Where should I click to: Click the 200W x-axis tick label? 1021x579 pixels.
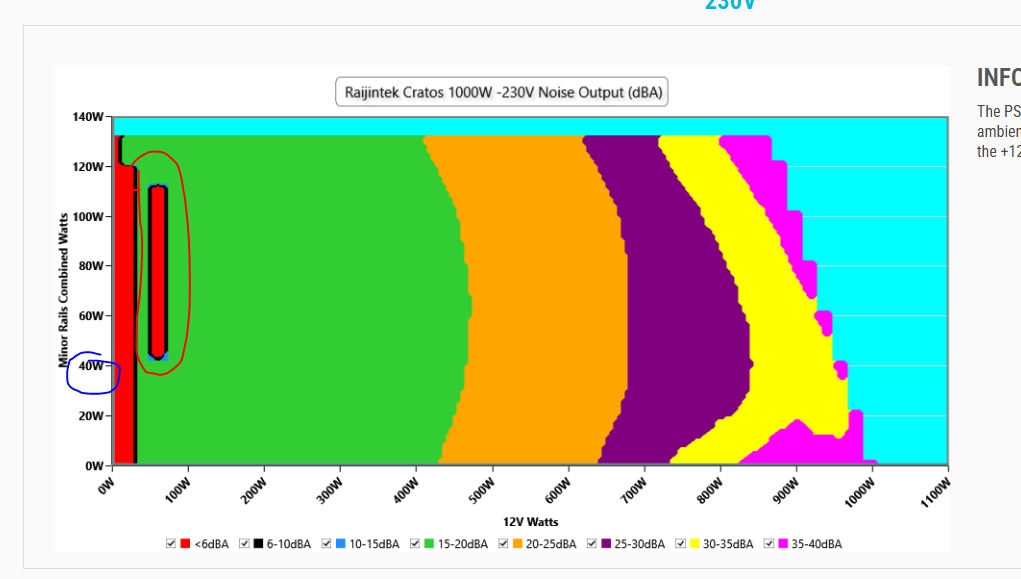click(253, 490)
